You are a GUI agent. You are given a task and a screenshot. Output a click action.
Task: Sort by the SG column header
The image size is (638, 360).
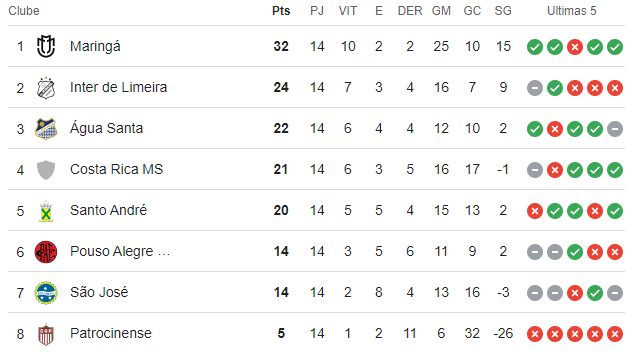pyautogui.click(x=503, y=11)
